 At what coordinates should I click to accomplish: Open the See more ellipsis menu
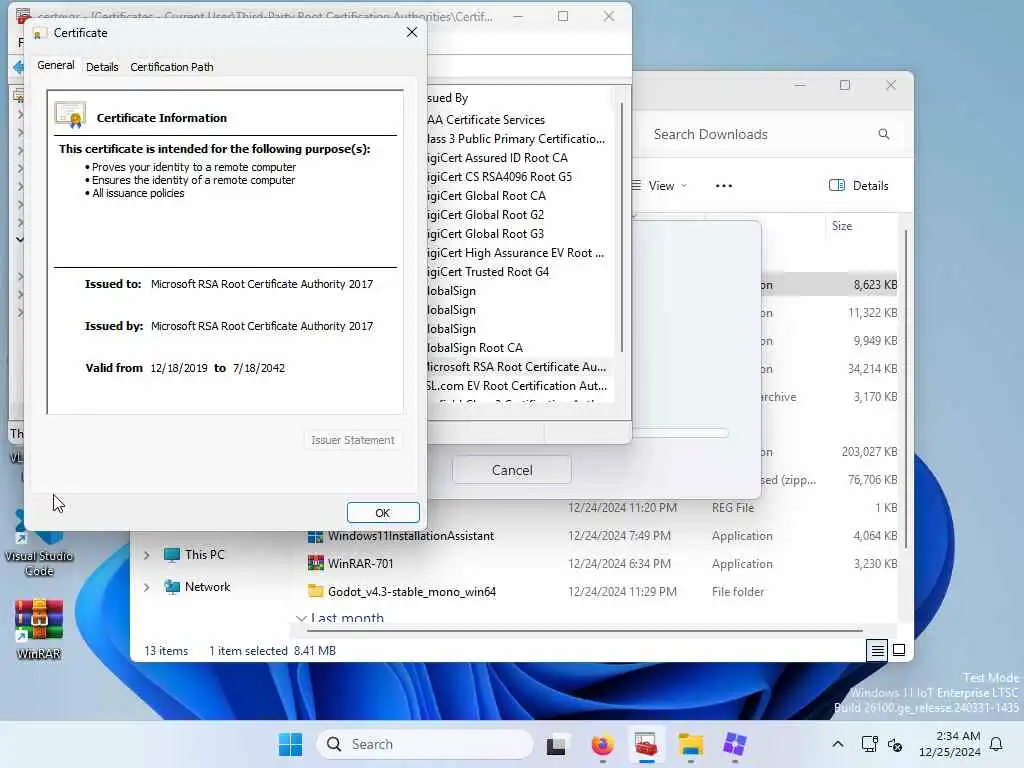[x=724, y=186]
